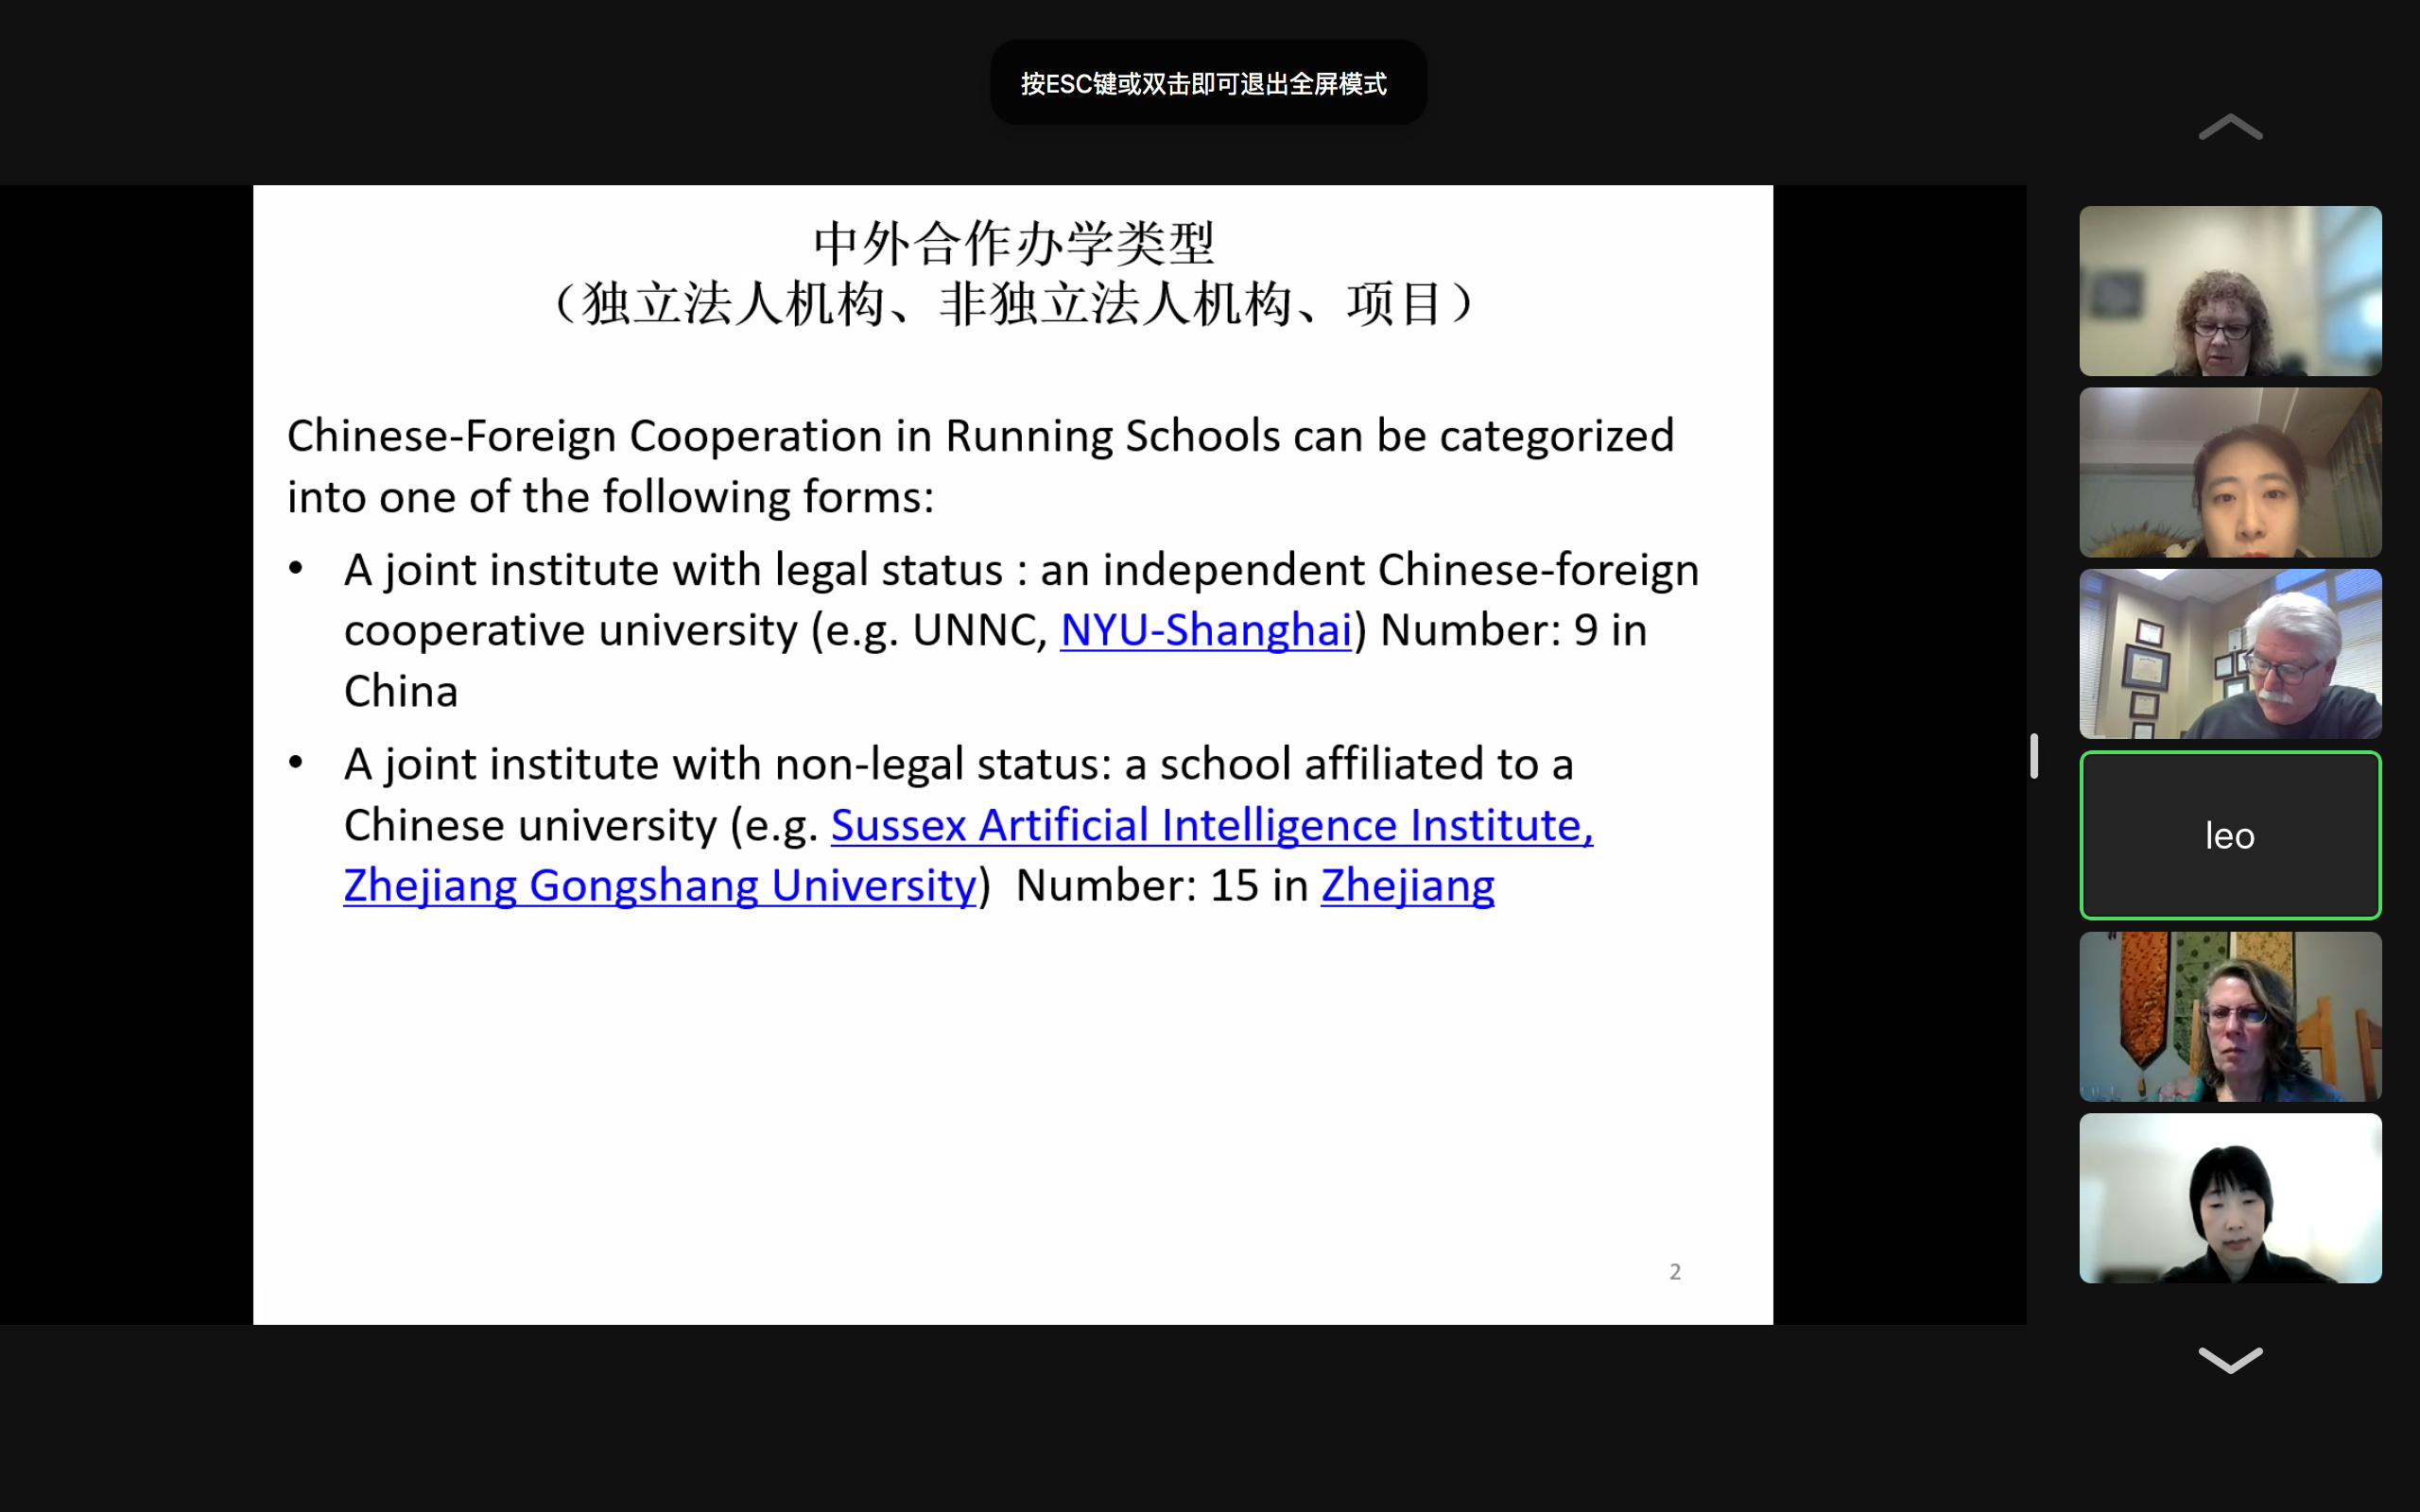Click the second bullet about non-legal status

pyautogui.click(x=958, y=764)
